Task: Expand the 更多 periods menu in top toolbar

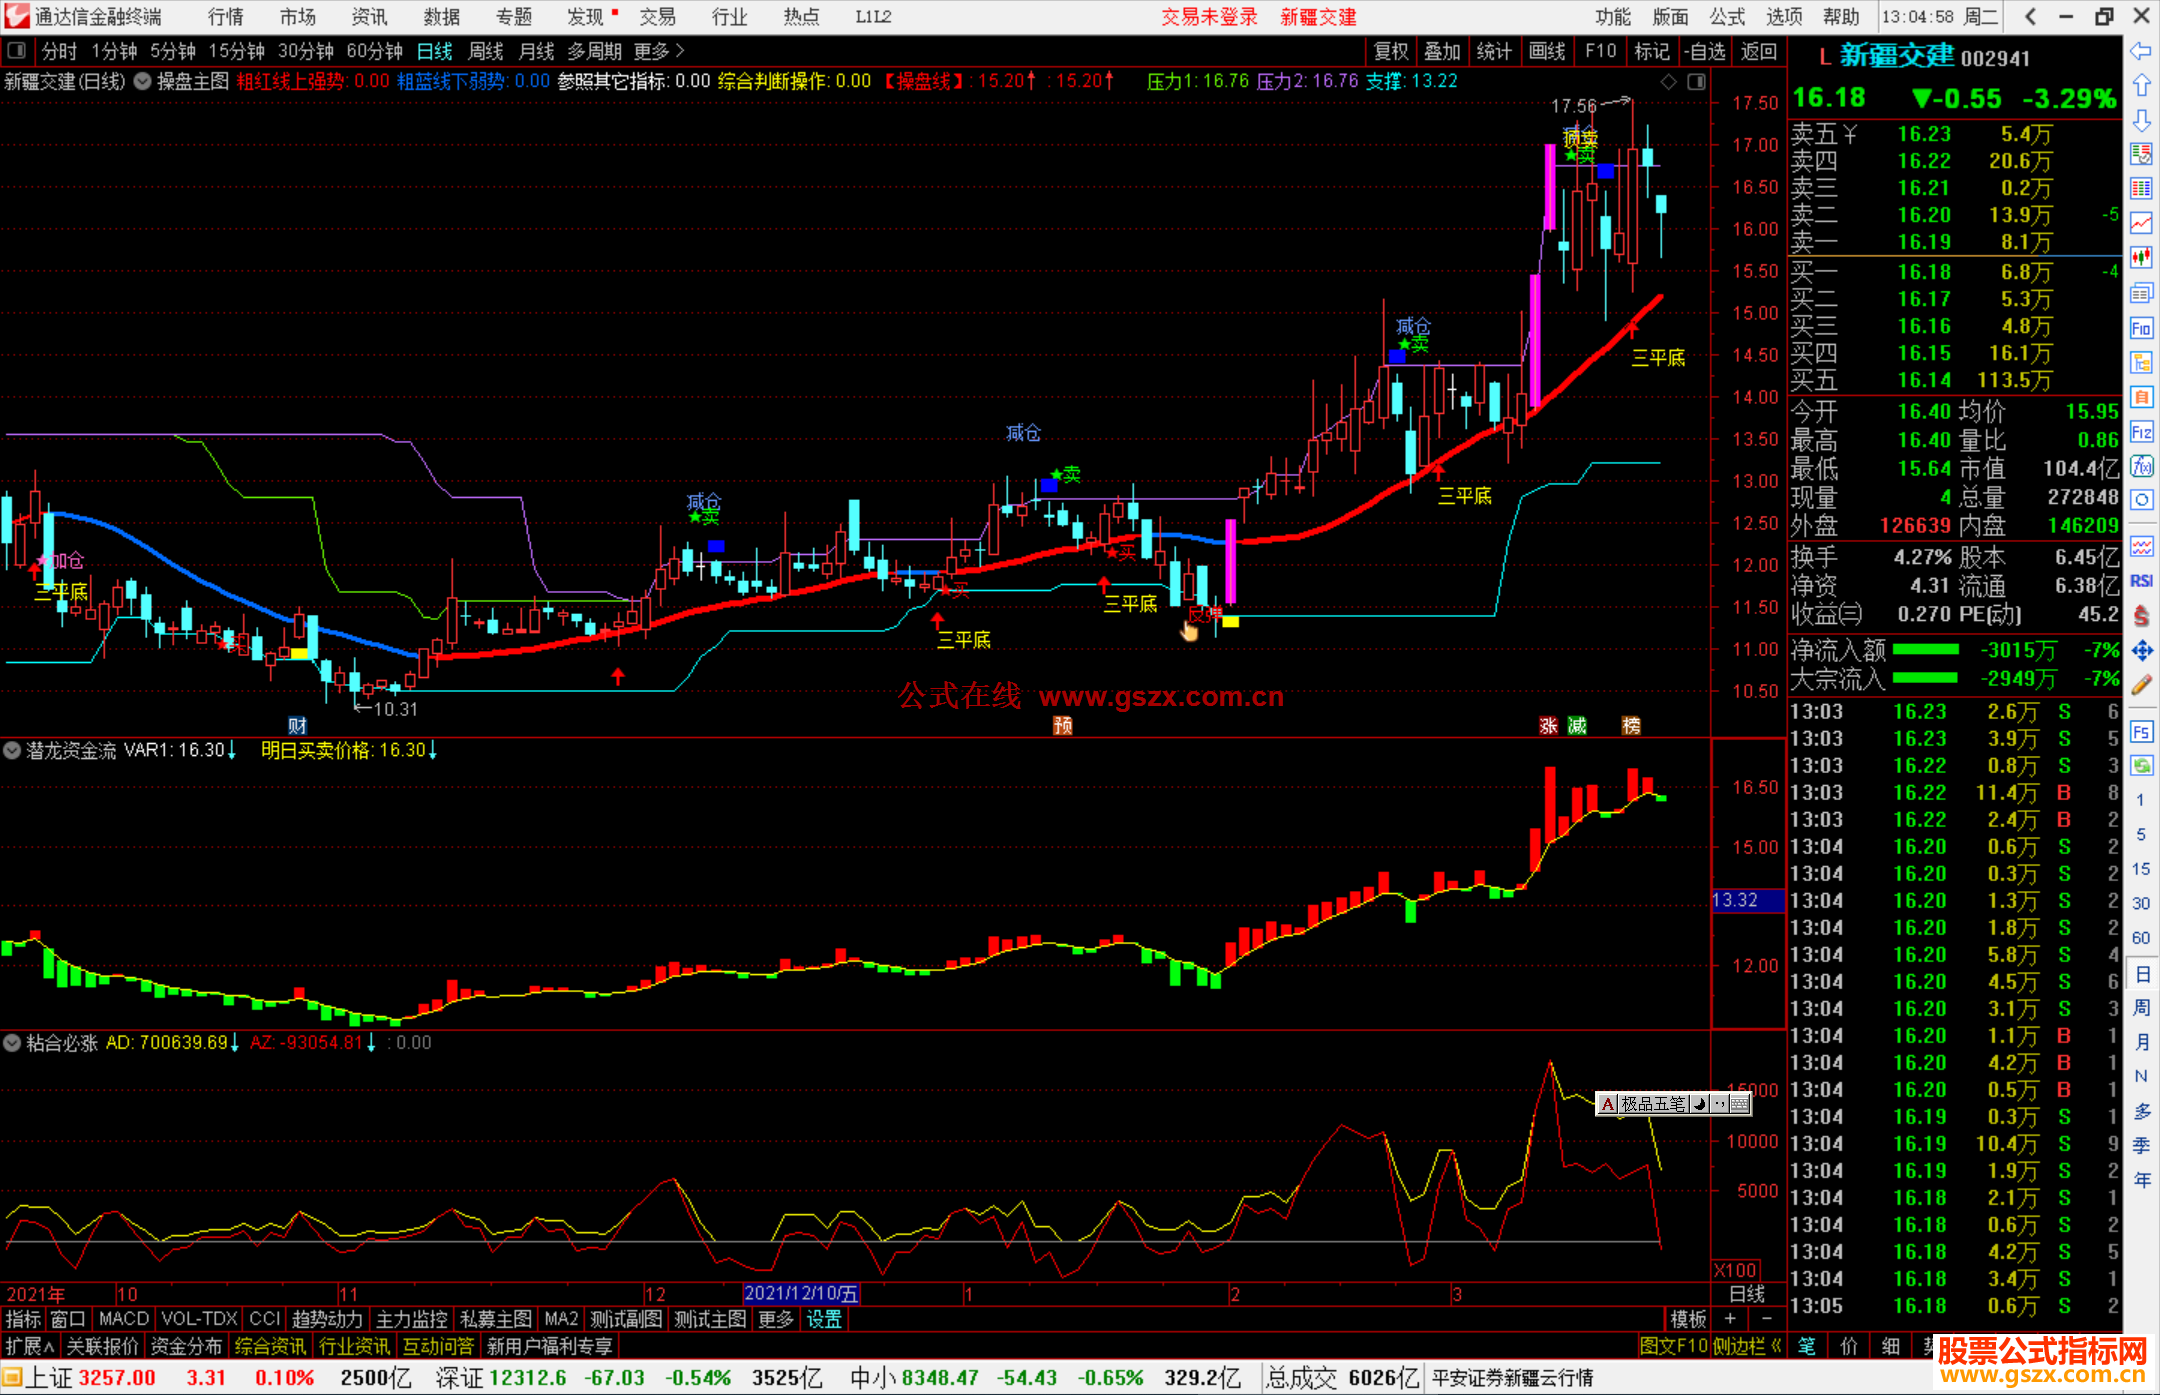Action: coord(659,51)
